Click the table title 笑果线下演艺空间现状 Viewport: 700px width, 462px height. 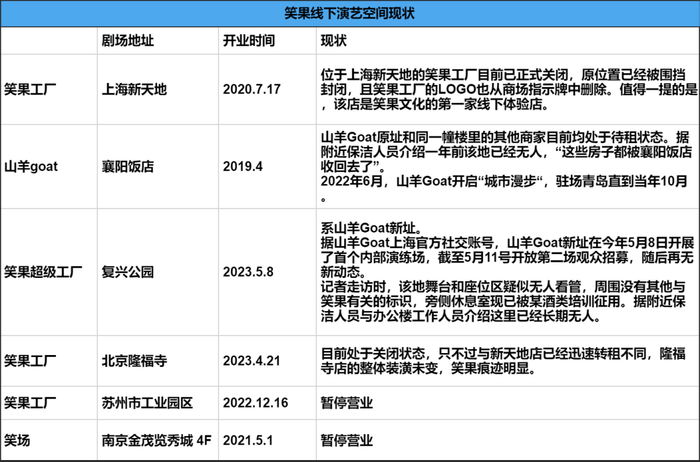349,13
